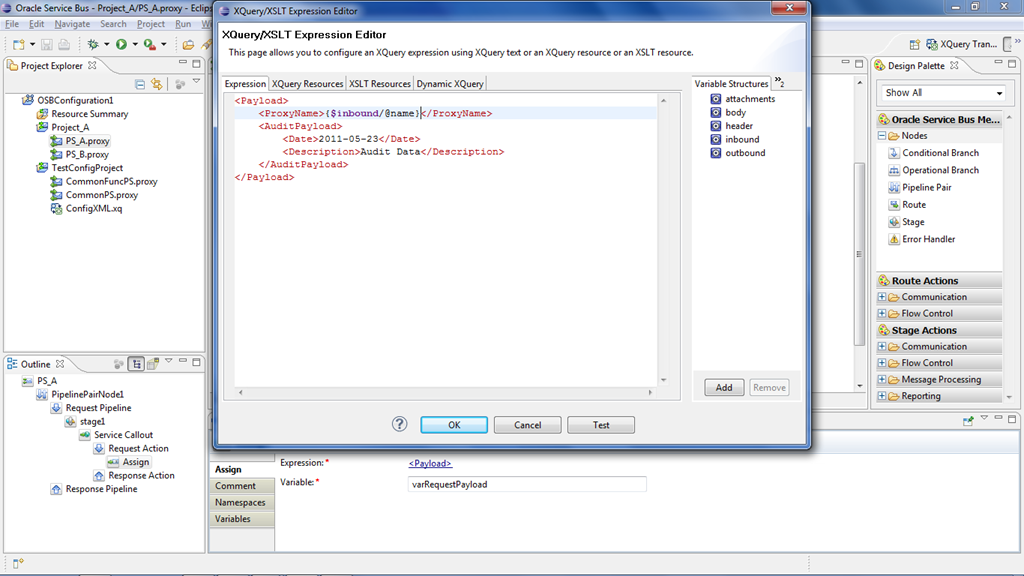Screen dimensions: 1024x576
Task: Collapse the Nodes palette group
Action: click(x=882, y=136)
